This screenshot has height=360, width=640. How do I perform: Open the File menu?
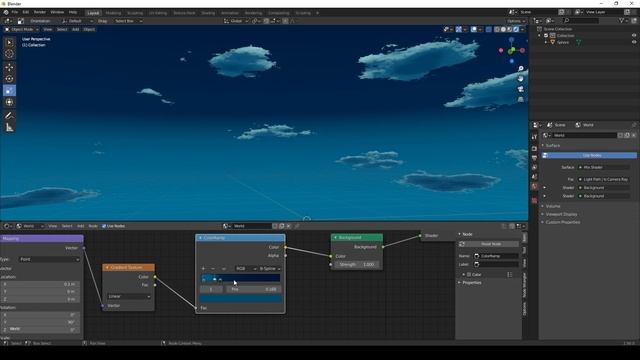point(15,12)
